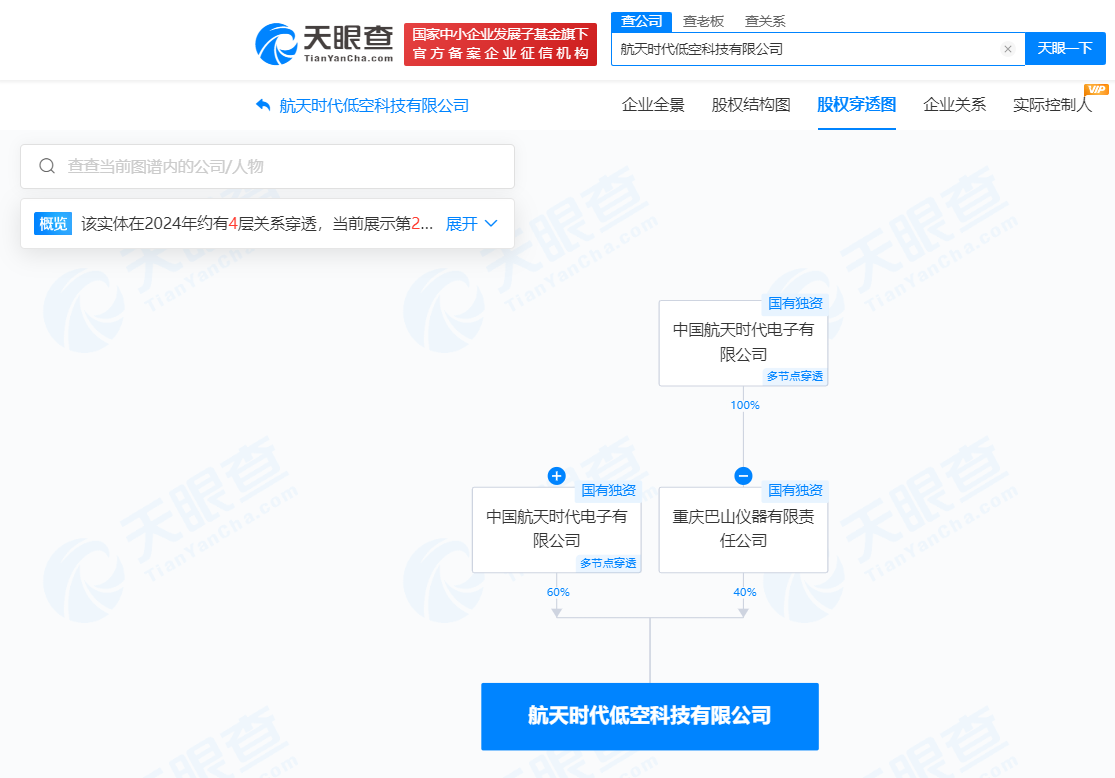Click 多节点穿透 tag on top node
1115x778 pixels.
(x=795, y=376)
